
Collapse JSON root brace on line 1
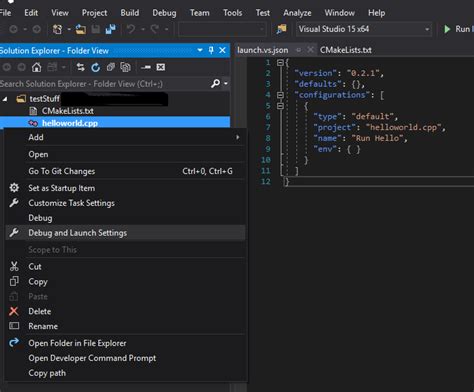tap(280, 62)
